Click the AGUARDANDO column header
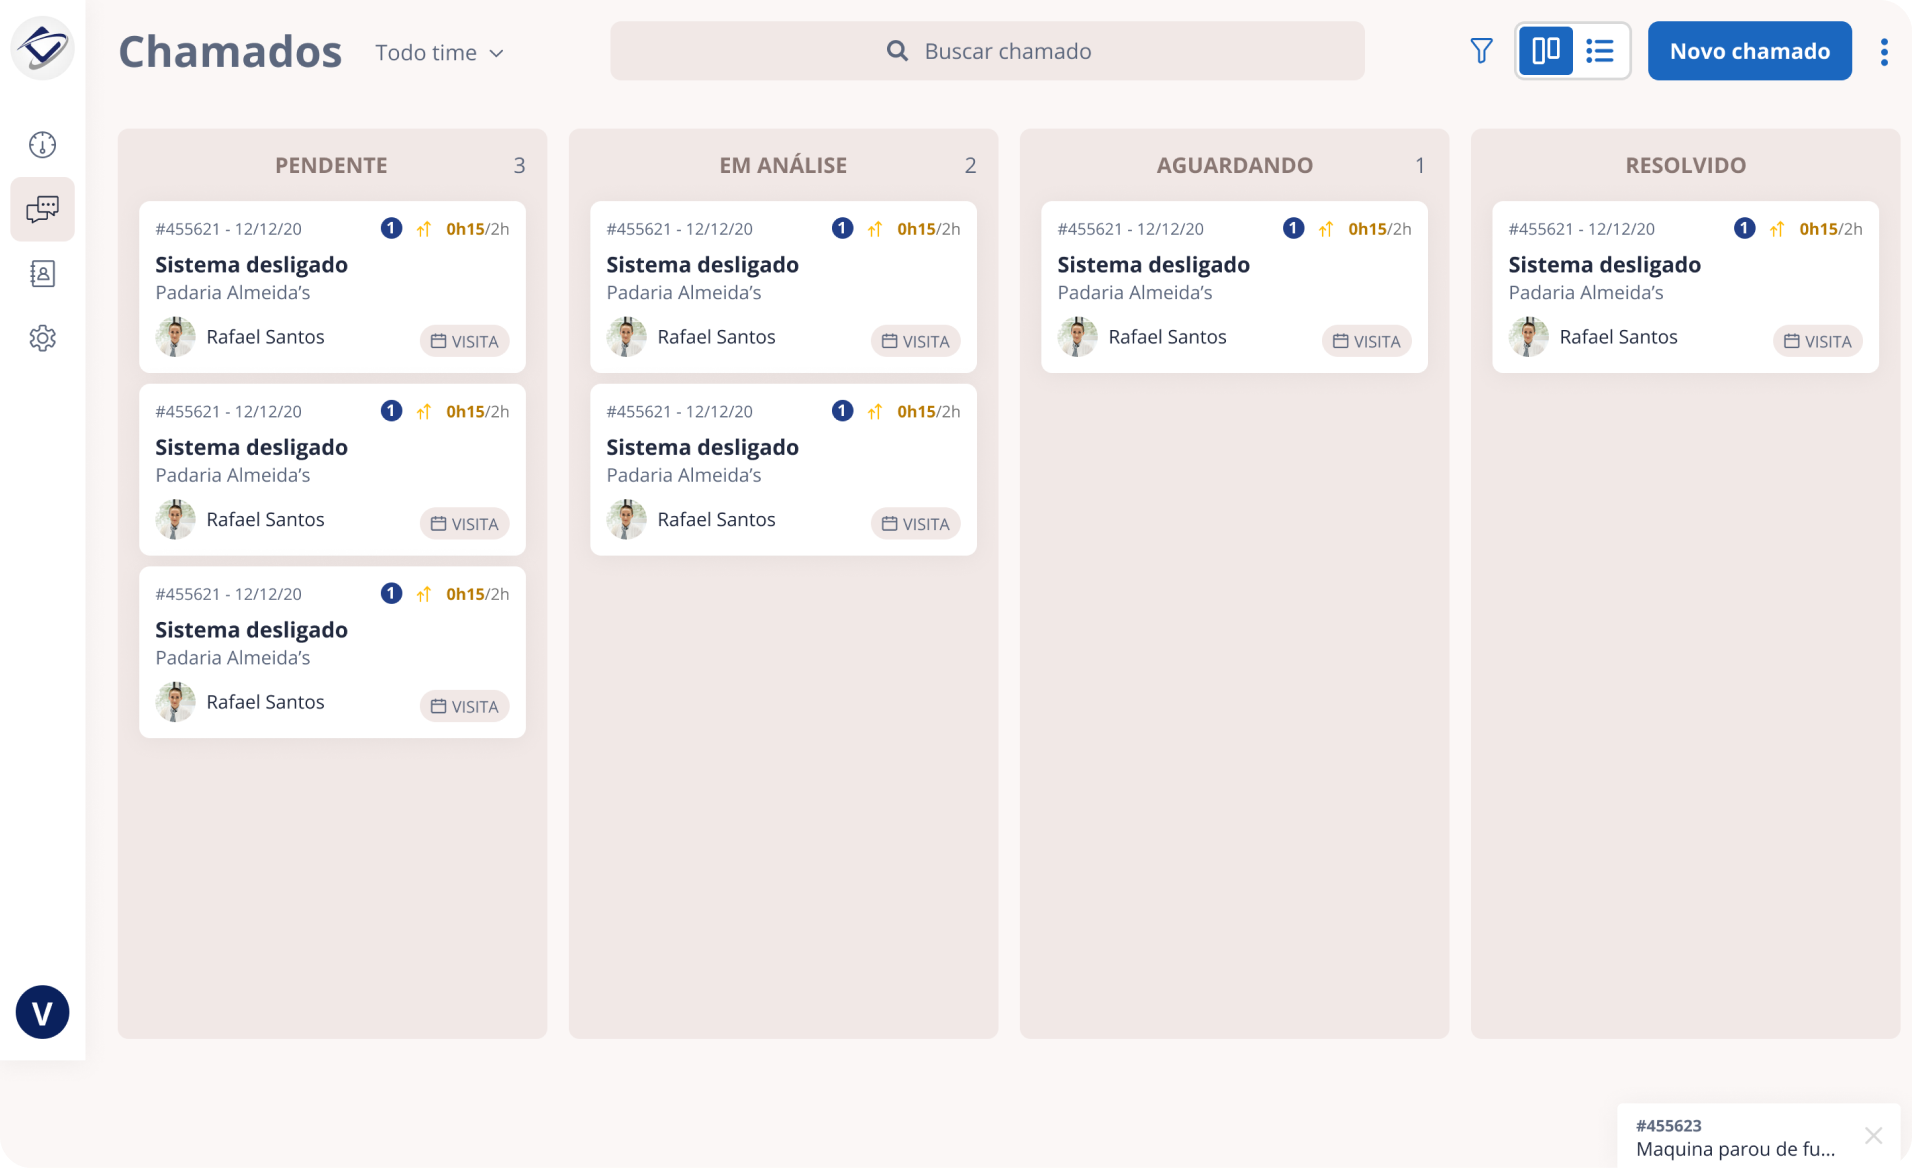The height and width of the screenshot is (1168, 1912). [x=1234, y=165]
